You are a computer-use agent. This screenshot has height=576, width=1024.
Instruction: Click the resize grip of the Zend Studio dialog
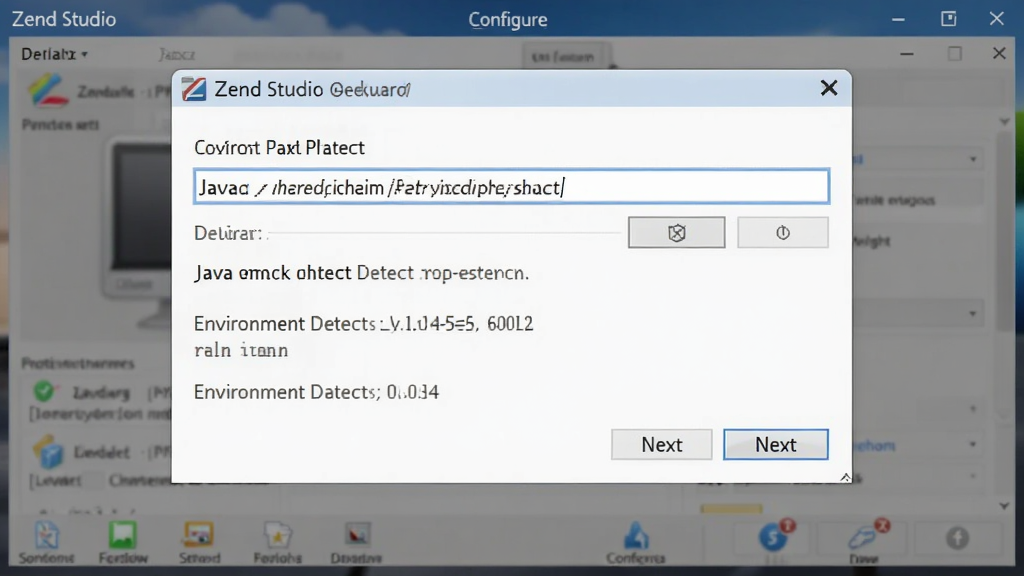(845, 477)
